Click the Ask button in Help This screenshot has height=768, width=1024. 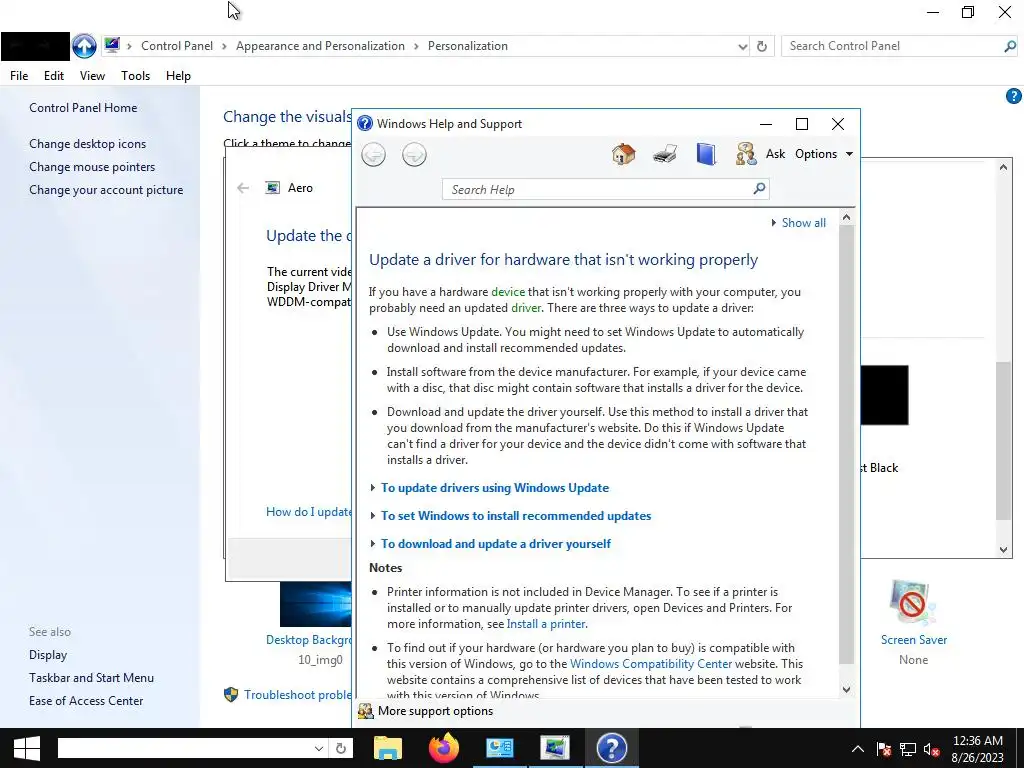(x=775, y=154)
